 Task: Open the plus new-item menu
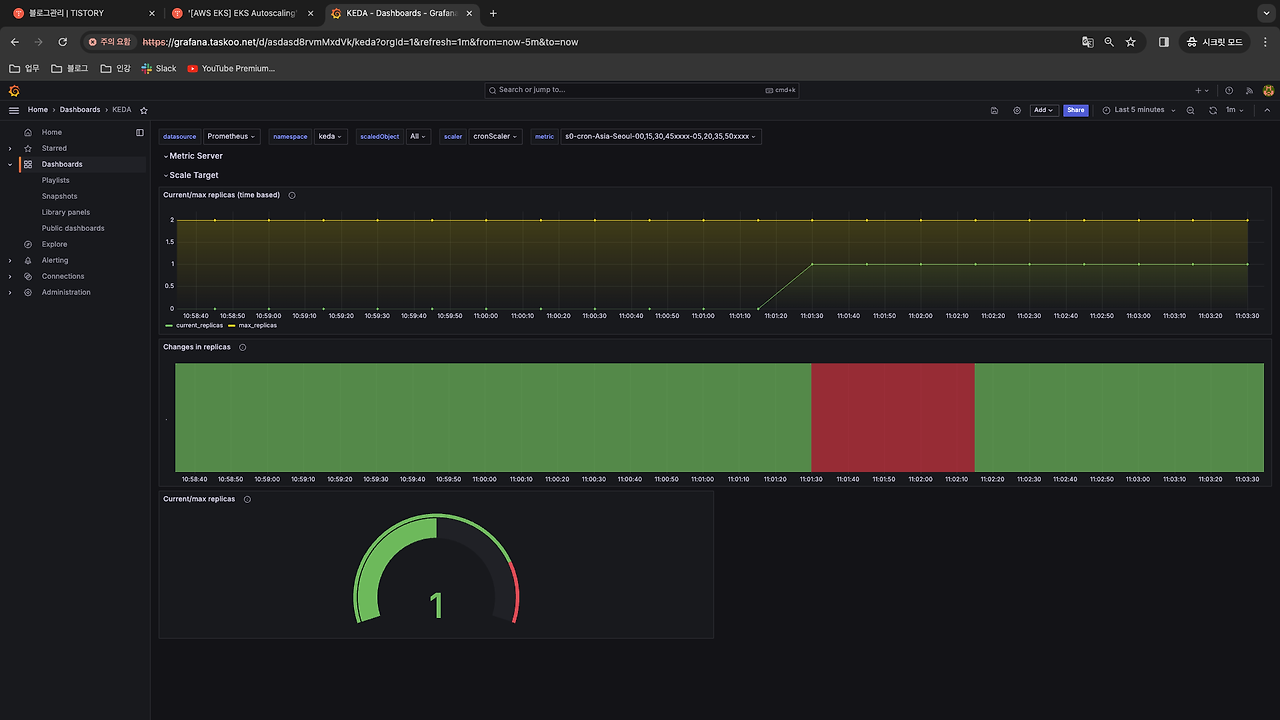click(x=1201, y=90)
